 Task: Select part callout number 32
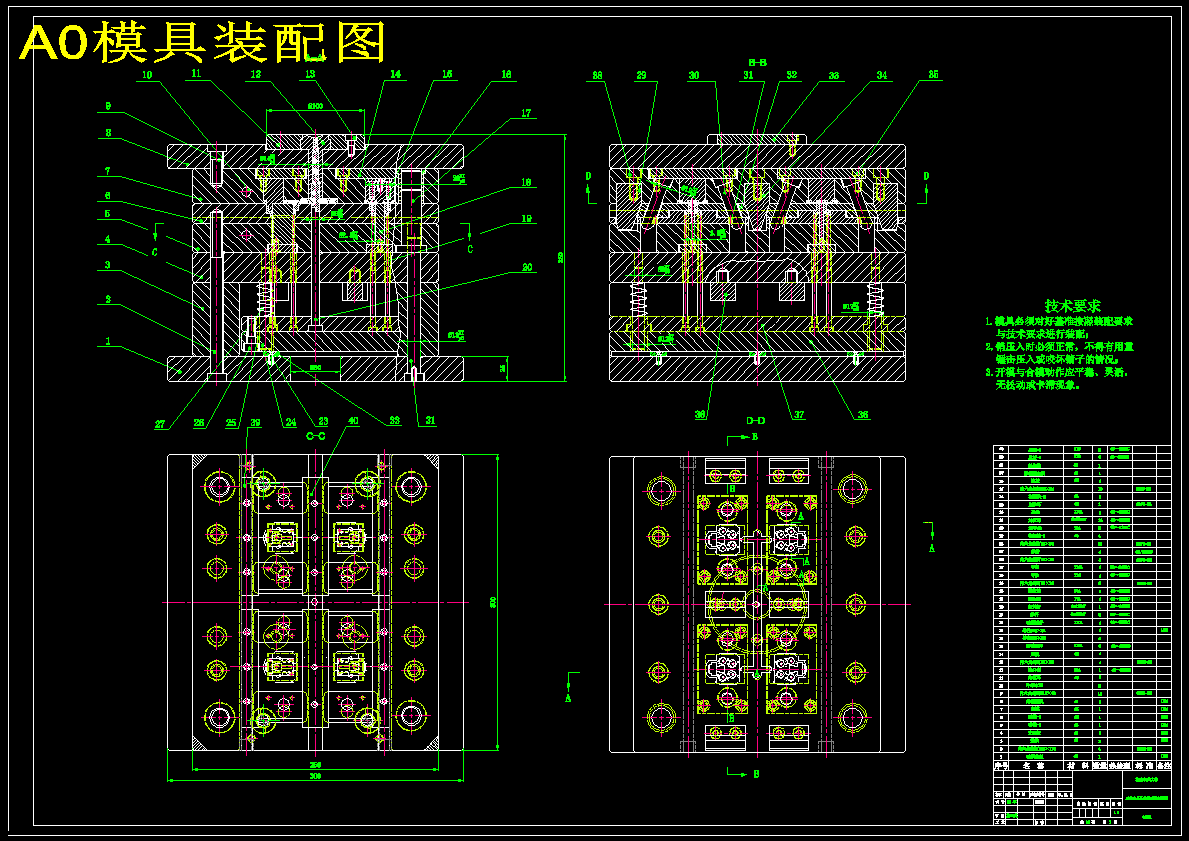(792, 75)
